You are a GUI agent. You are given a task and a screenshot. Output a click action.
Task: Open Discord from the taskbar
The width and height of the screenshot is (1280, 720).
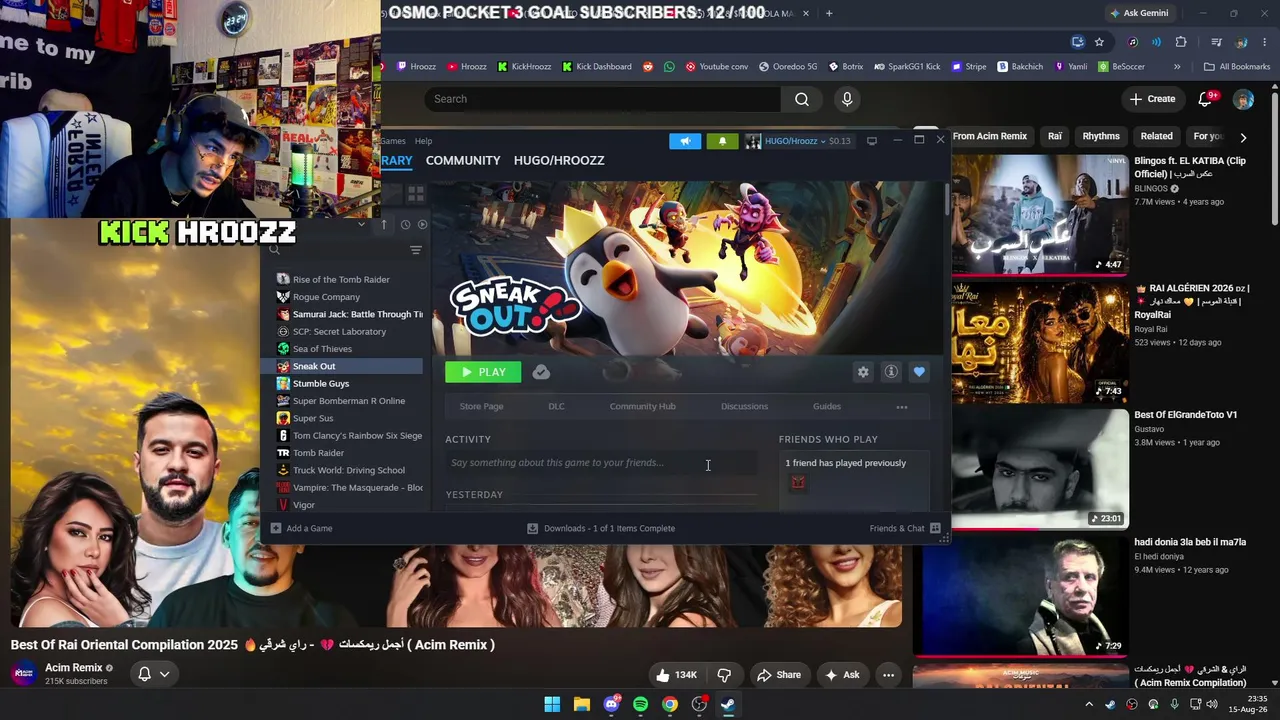point(611,704)
